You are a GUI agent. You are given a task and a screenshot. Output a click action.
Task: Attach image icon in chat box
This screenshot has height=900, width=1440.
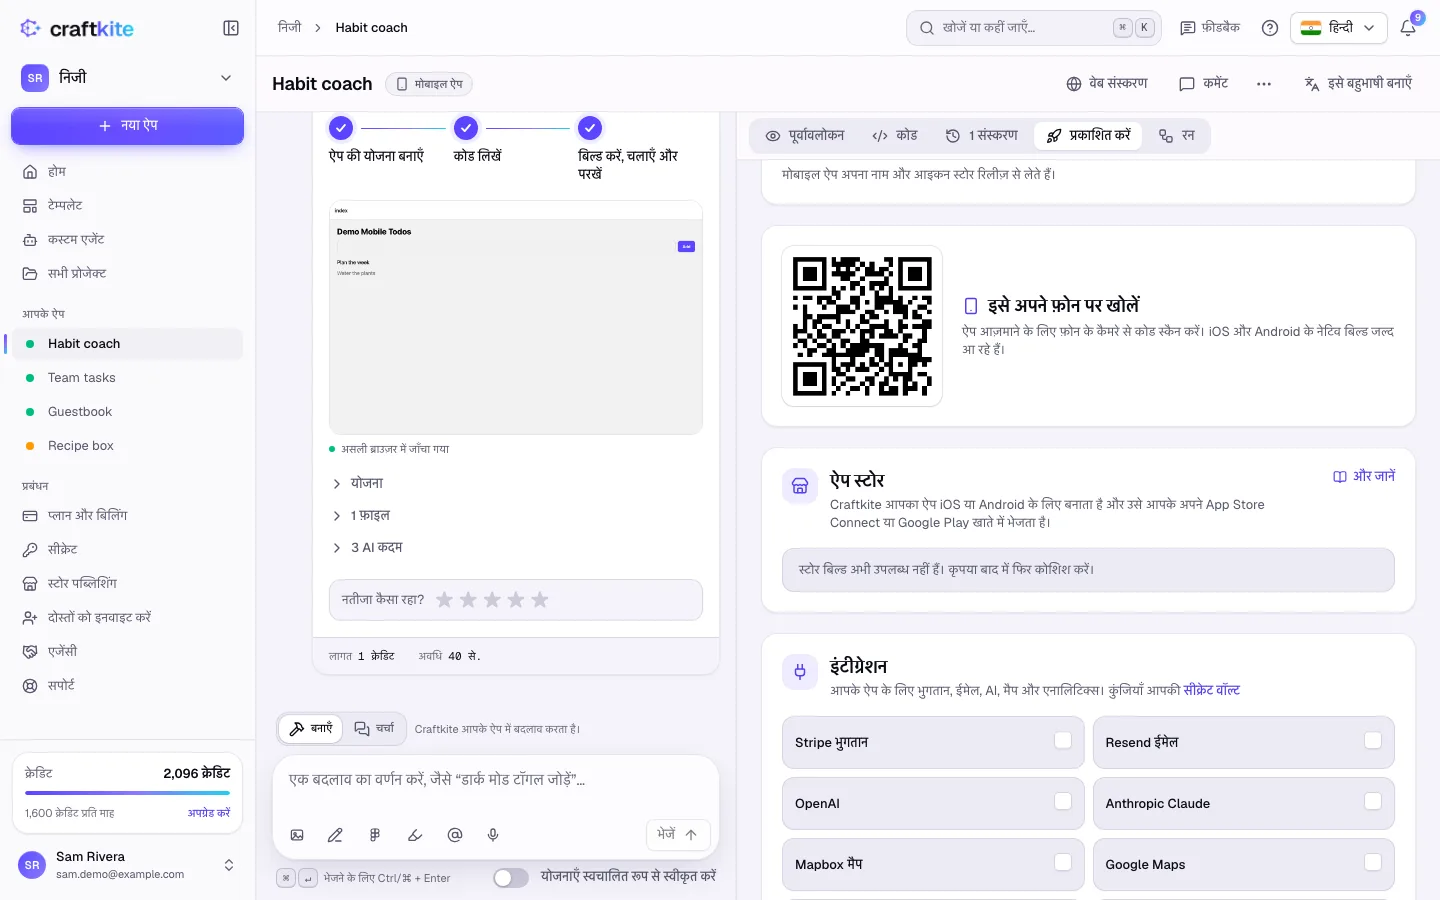[297, 835]
